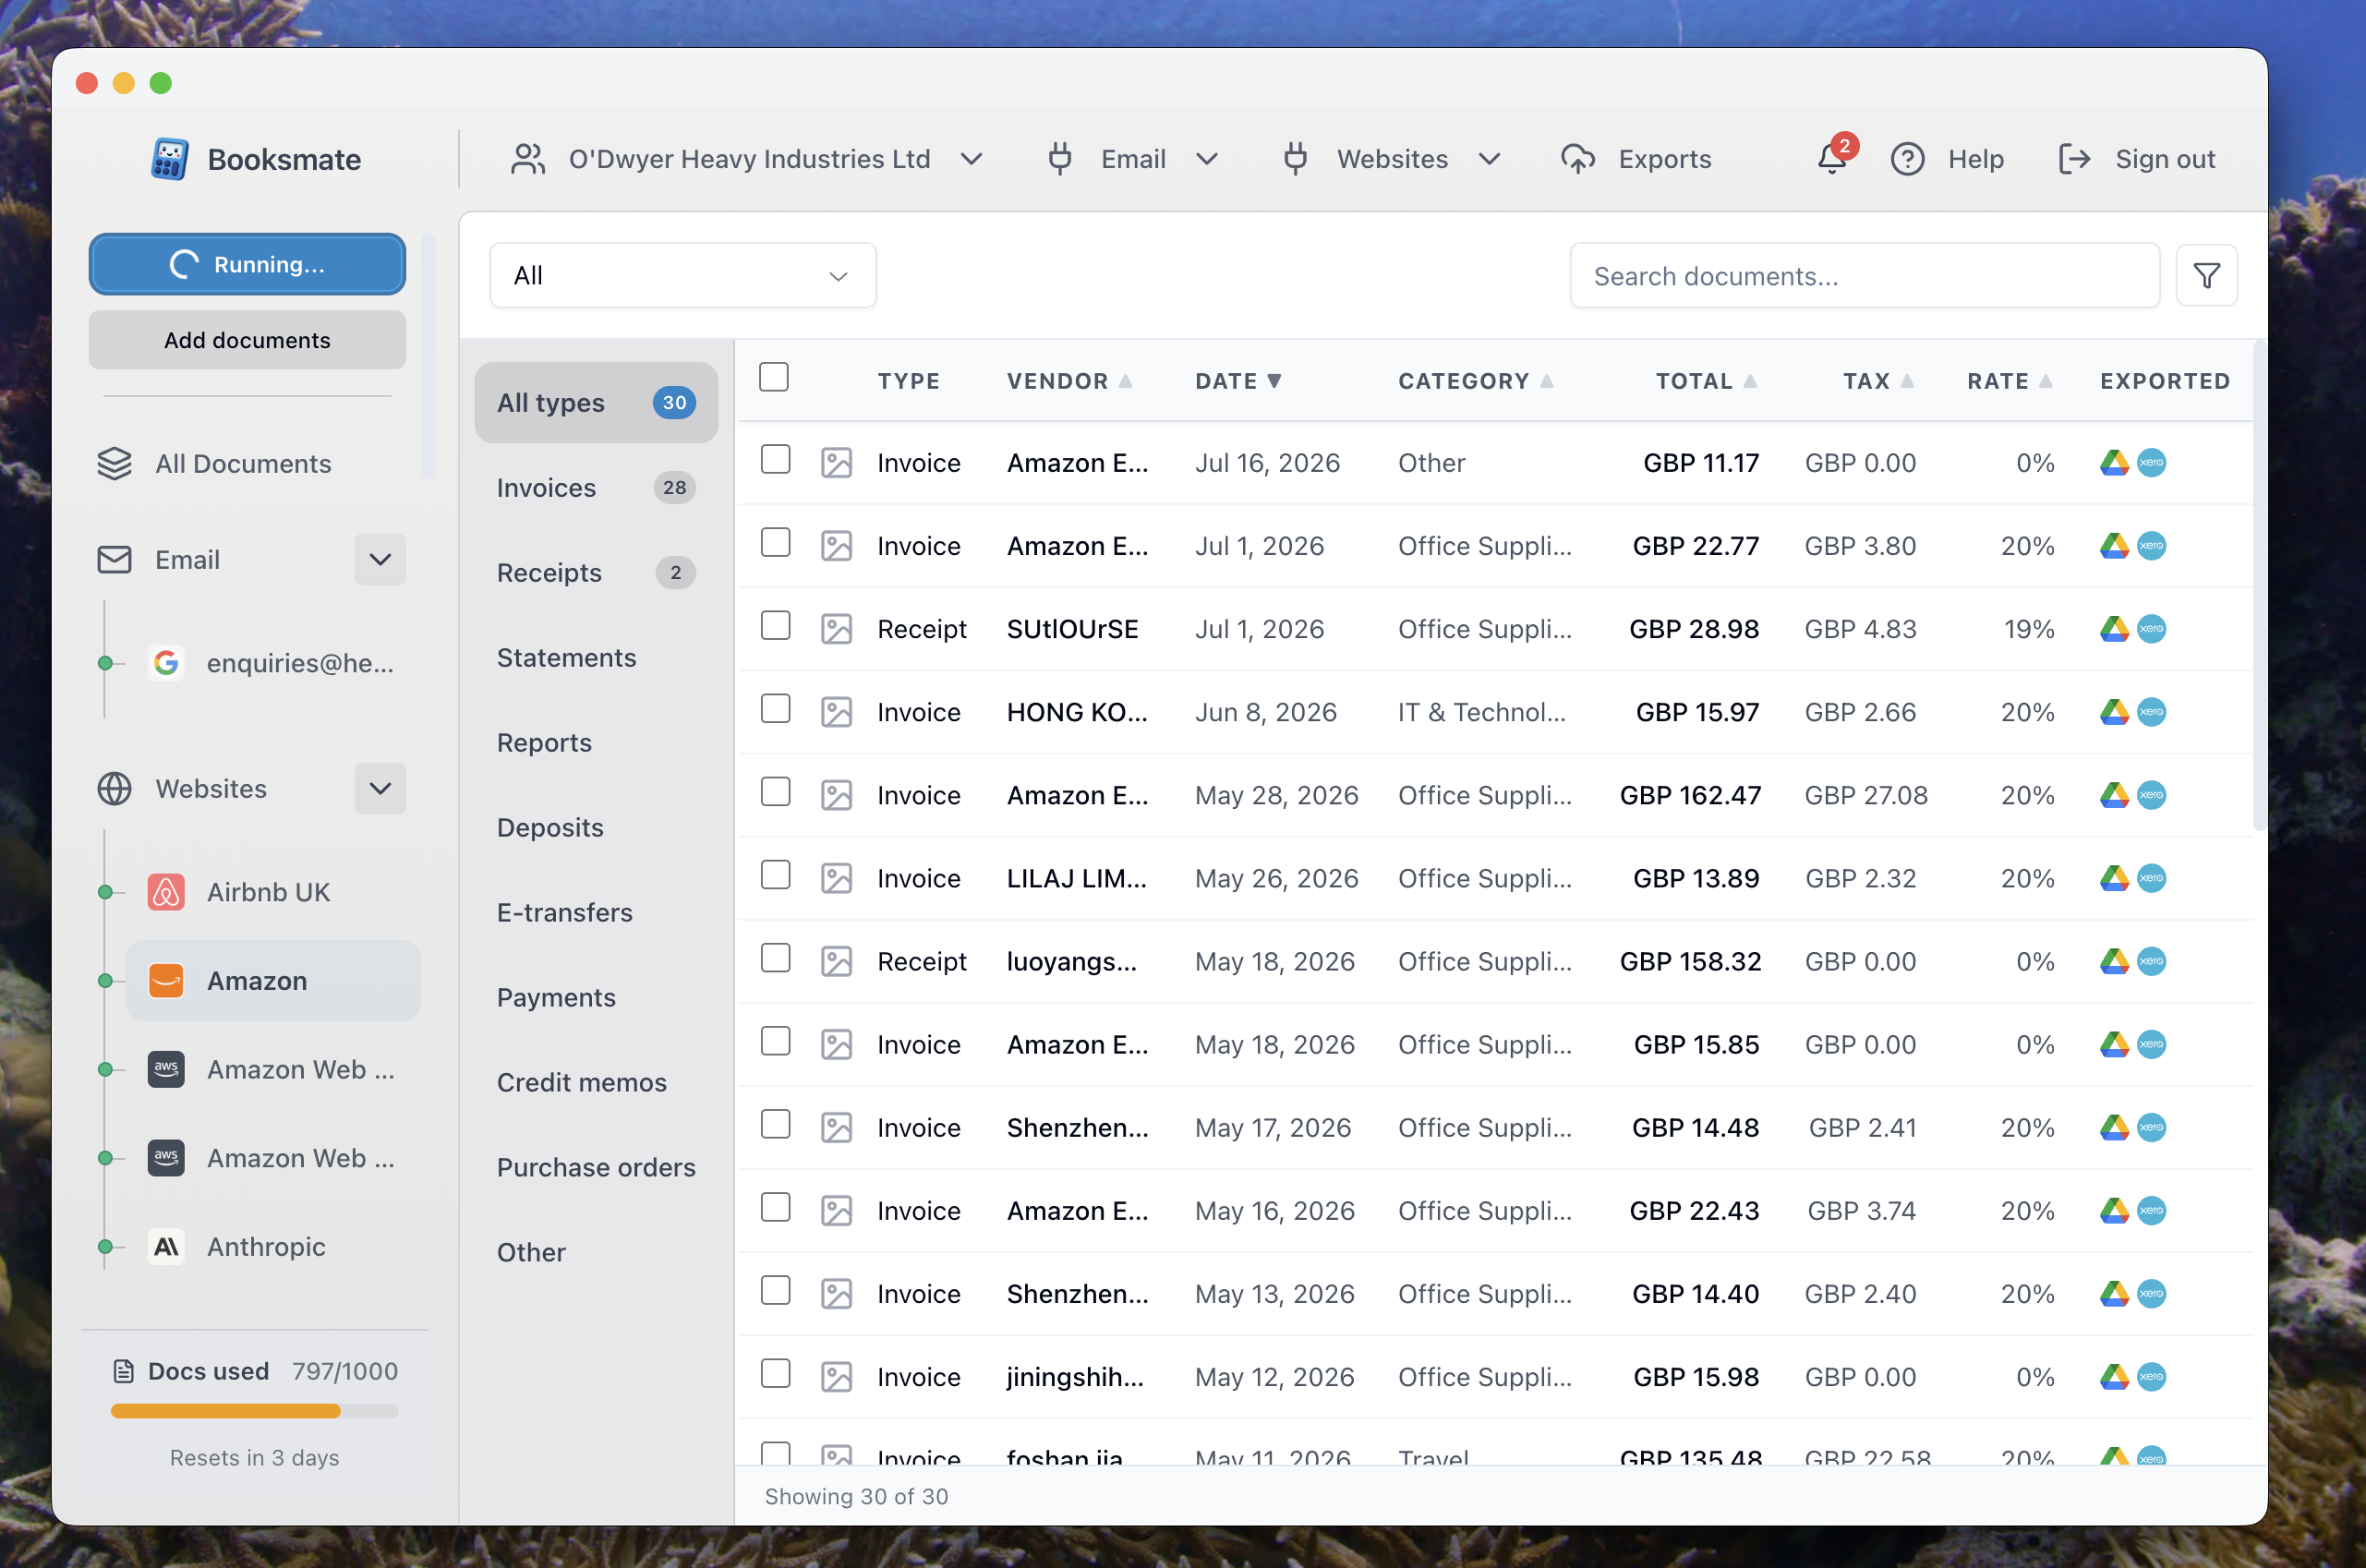Click Xero icon on the HONG KO... row
This screenshot has width=2366, height=1568.
pos(2151,712)
